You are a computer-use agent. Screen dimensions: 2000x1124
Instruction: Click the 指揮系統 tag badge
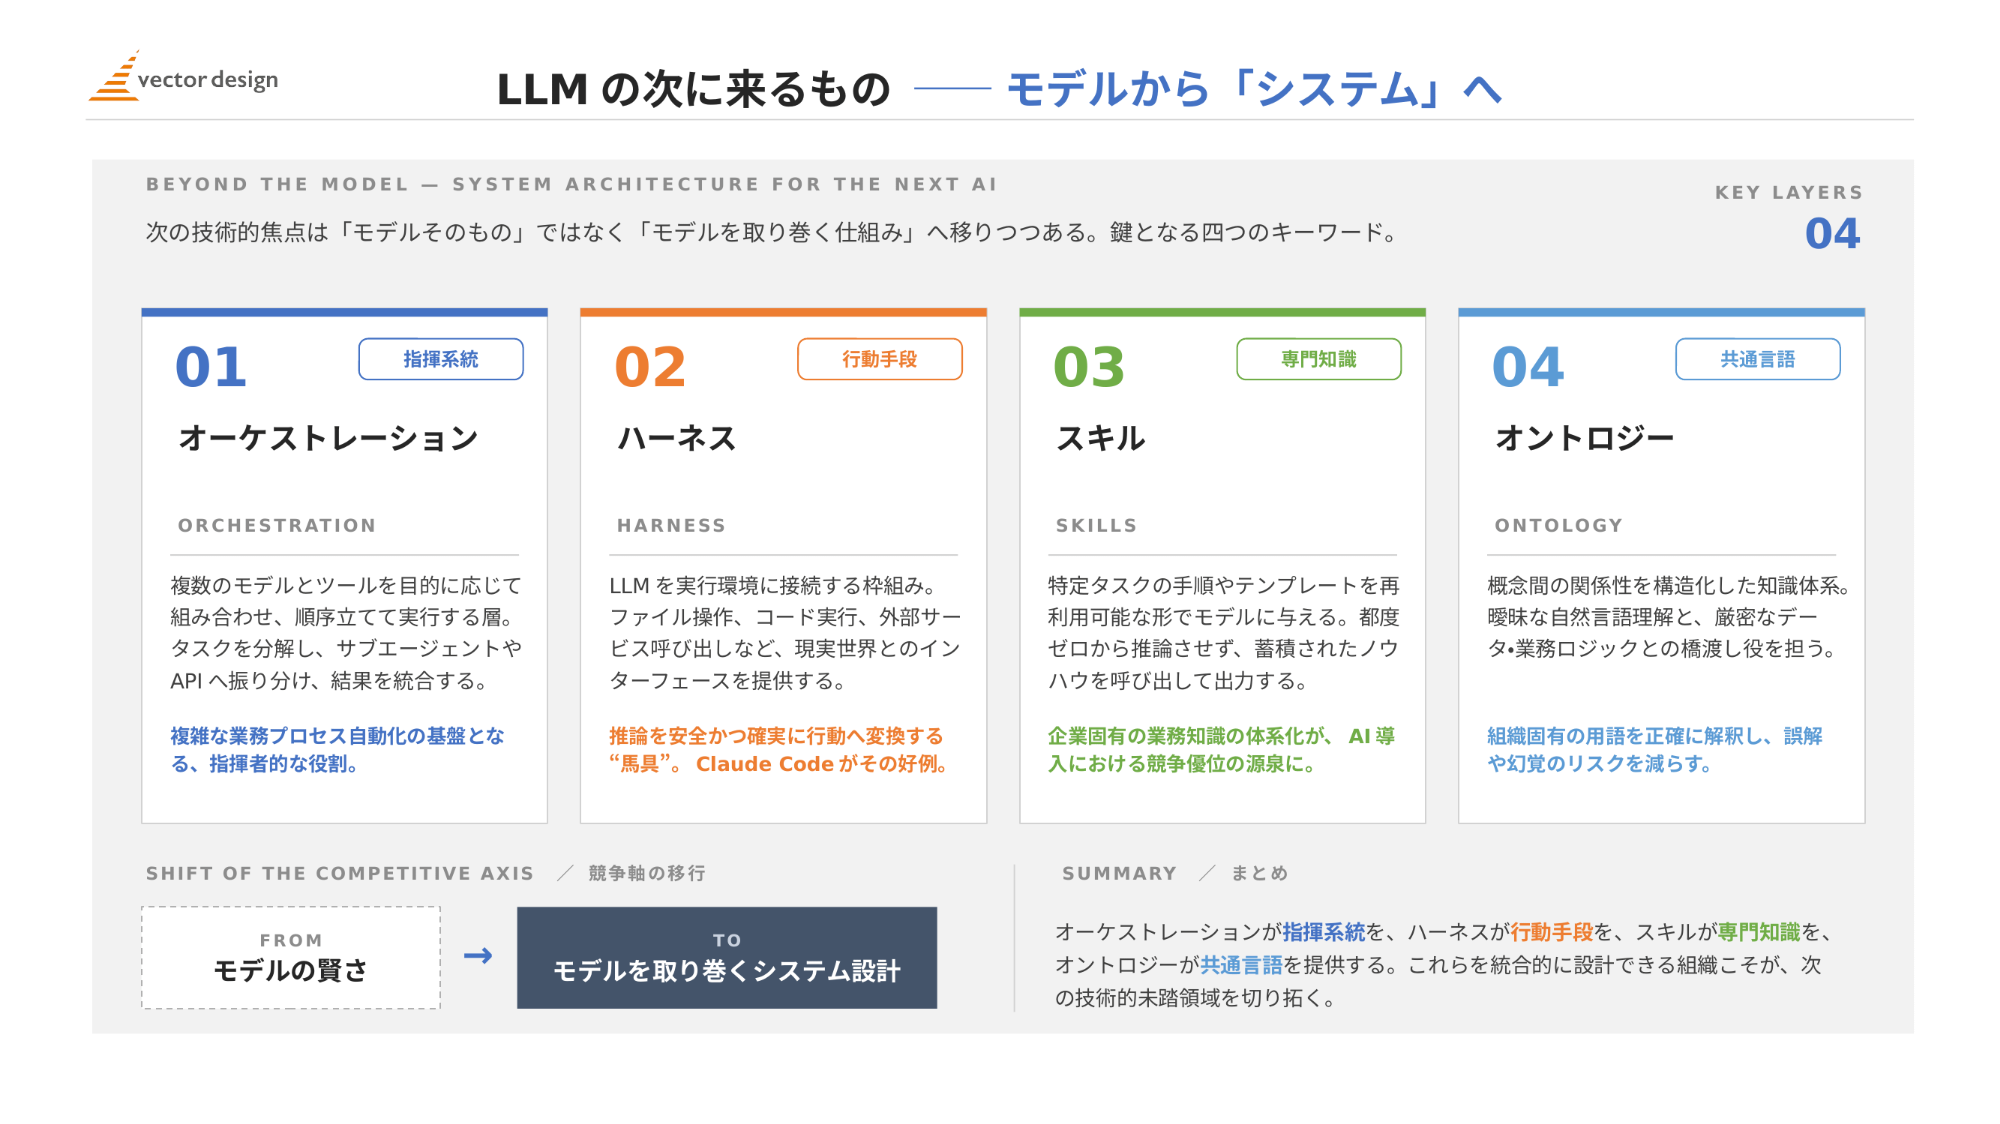(x=441, y=359)
